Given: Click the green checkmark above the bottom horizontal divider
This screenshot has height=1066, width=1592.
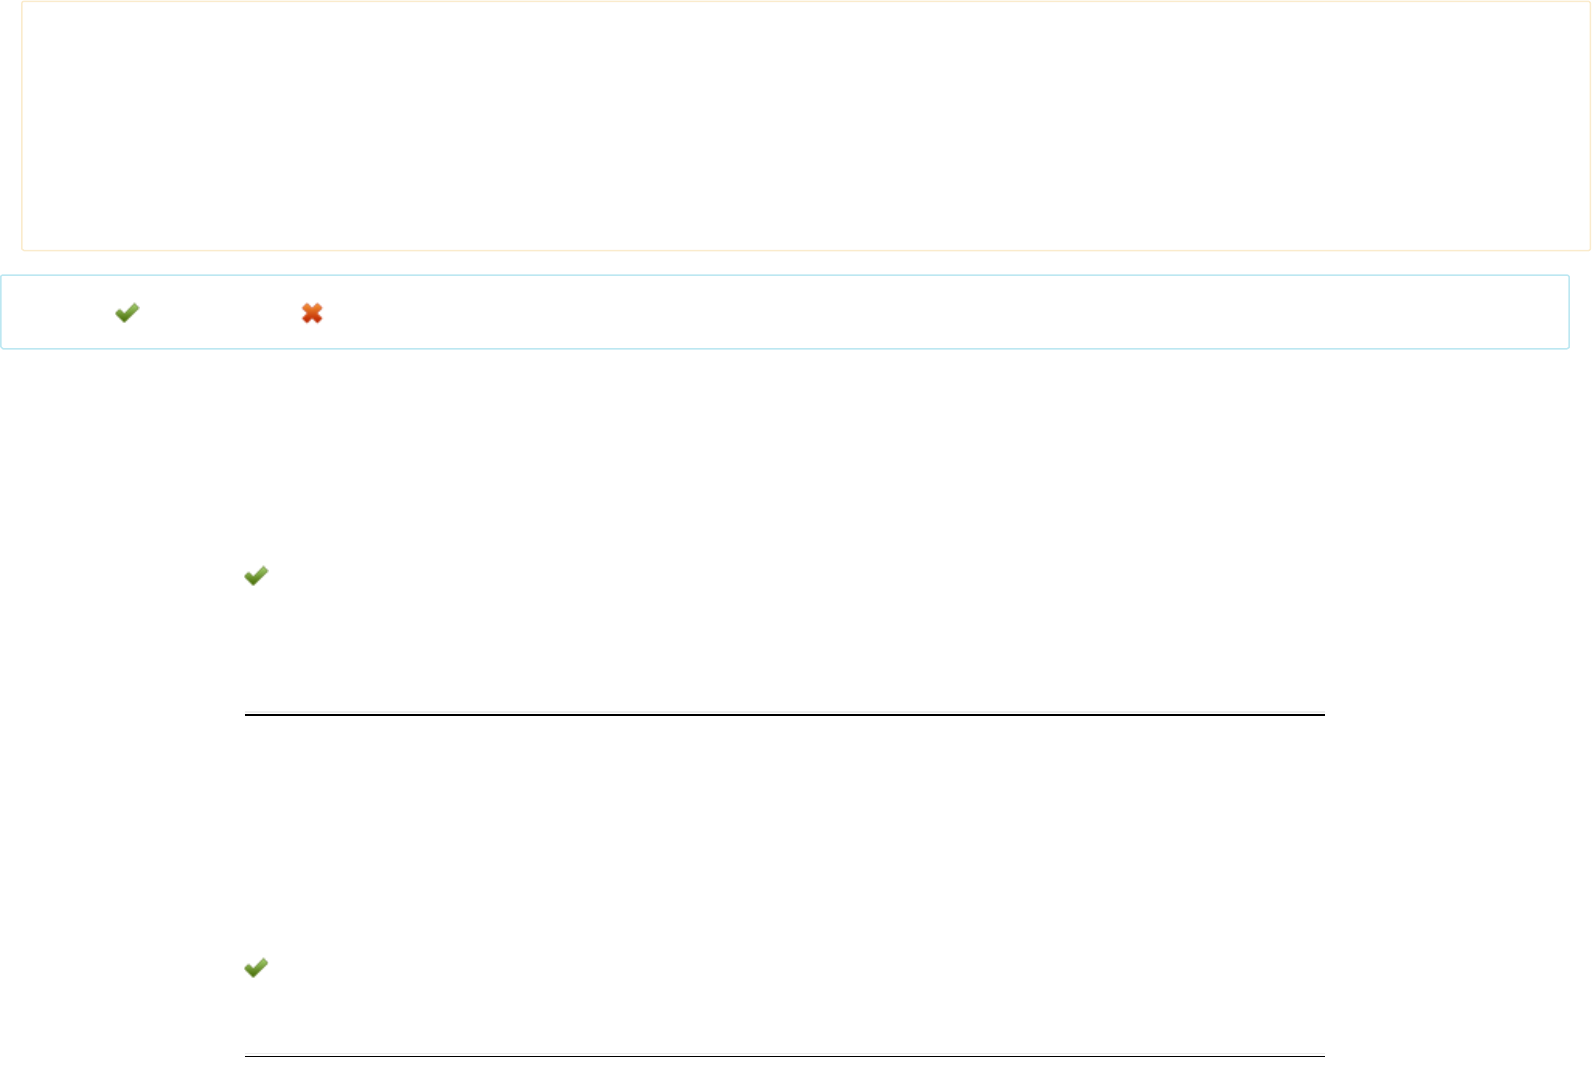Looking at the screenshot, I should coord(256,968).
